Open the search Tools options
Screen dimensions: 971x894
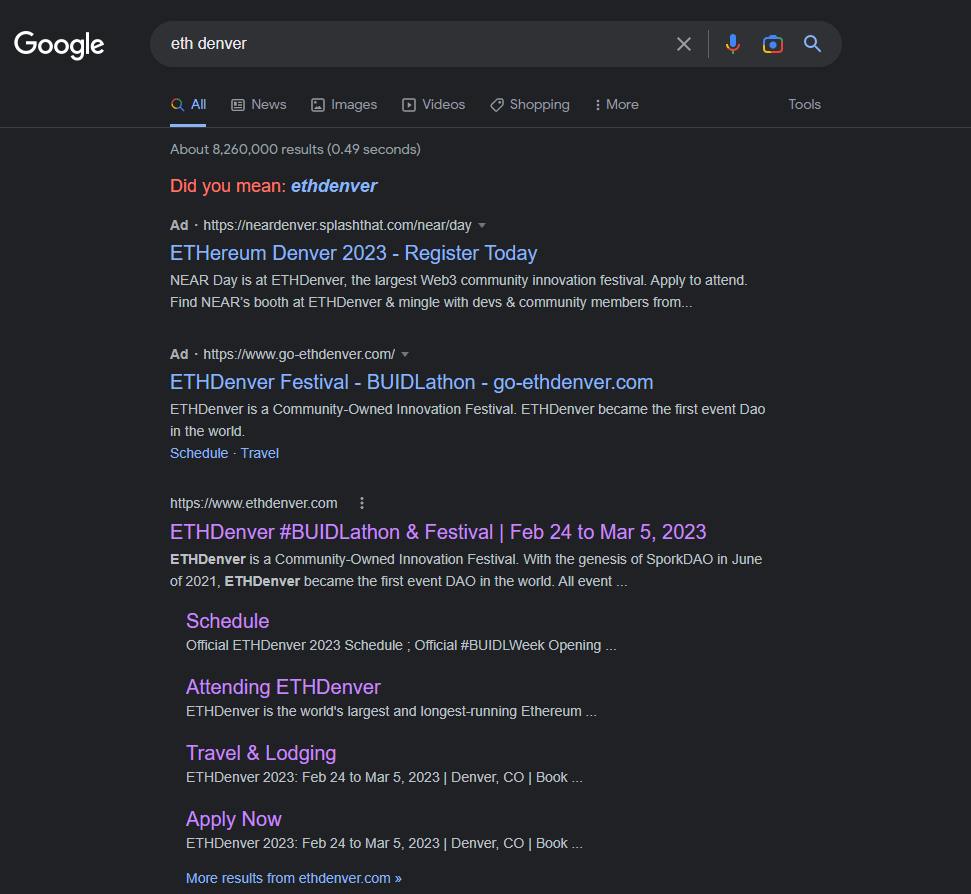coord(804,104)
